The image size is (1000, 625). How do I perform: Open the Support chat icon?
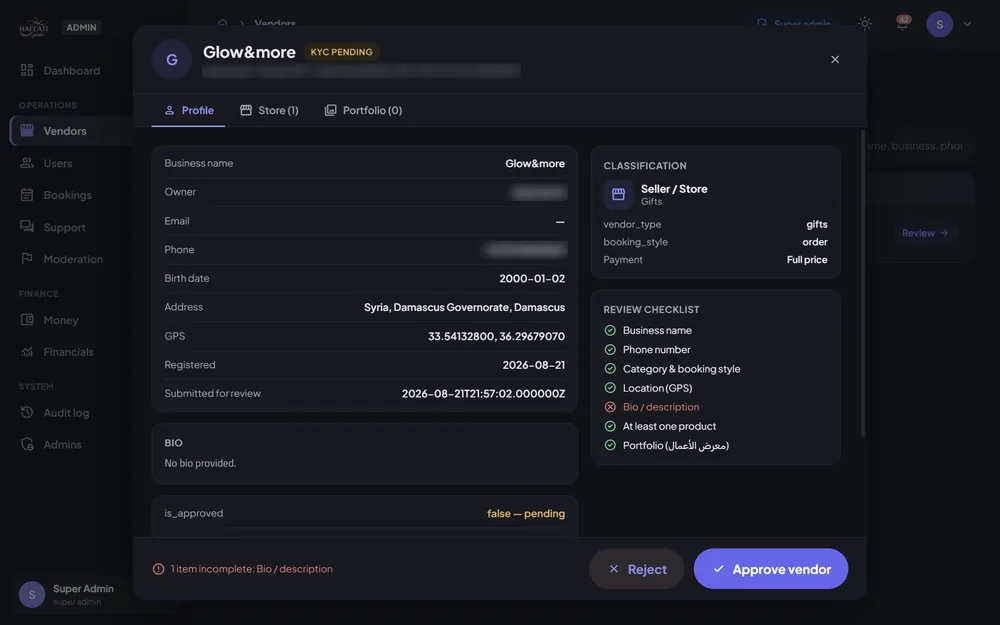coord(27,226)
